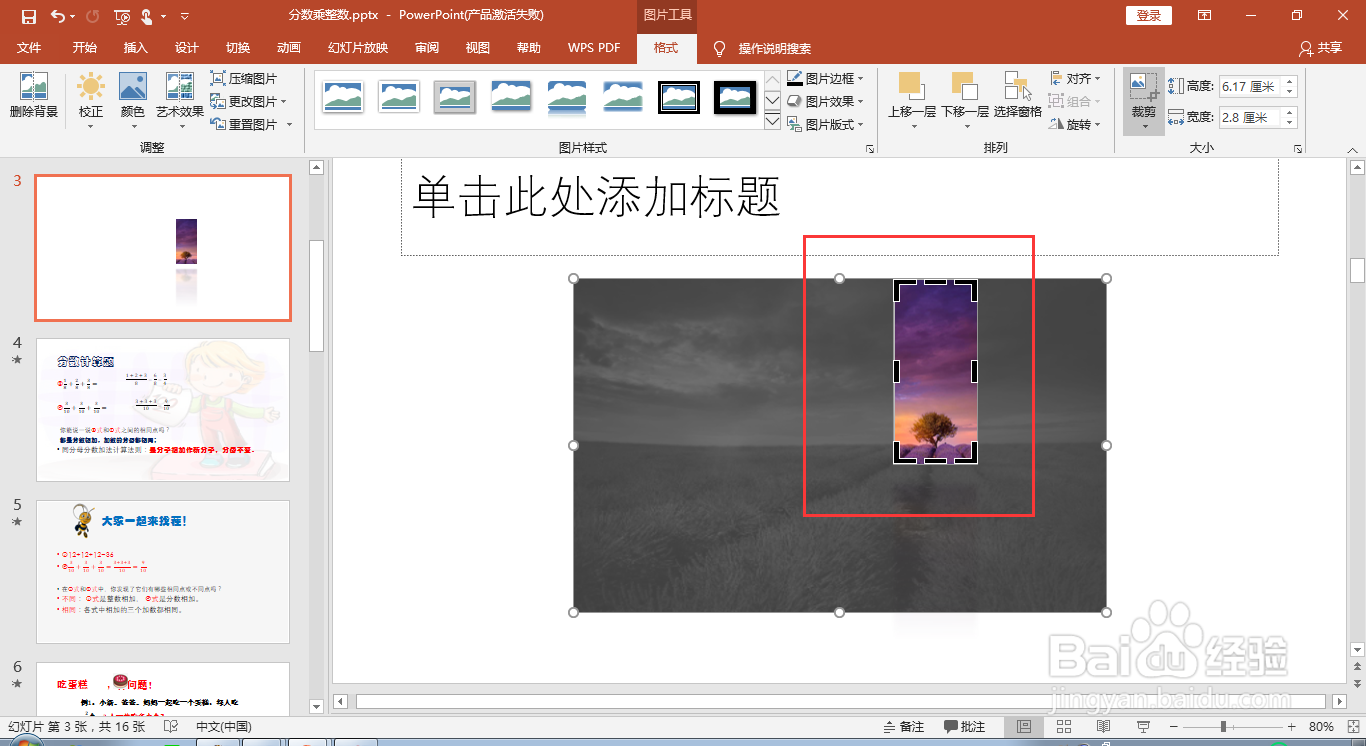Click the spell check icon in status bar
The image size is (1366, 746).
[x=171, y=727]
